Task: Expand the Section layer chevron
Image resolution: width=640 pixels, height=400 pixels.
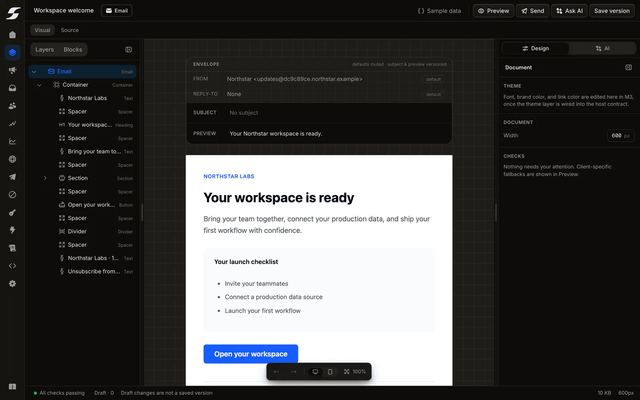Action: pyautogui.click(x=45, y=178)
